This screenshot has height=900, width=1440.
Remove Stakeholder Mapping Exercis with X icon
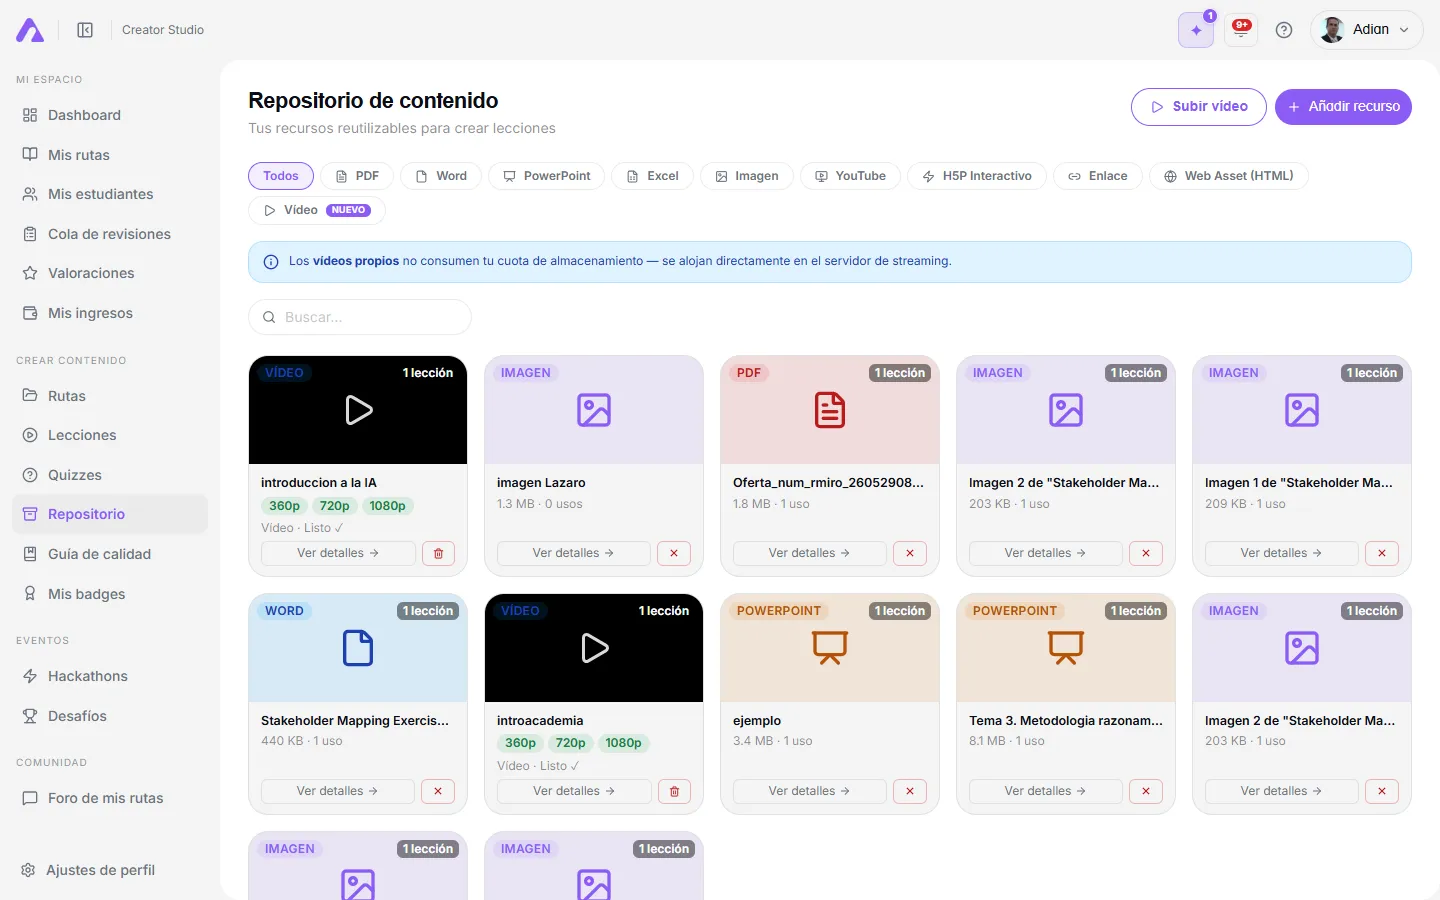point(438,791)
